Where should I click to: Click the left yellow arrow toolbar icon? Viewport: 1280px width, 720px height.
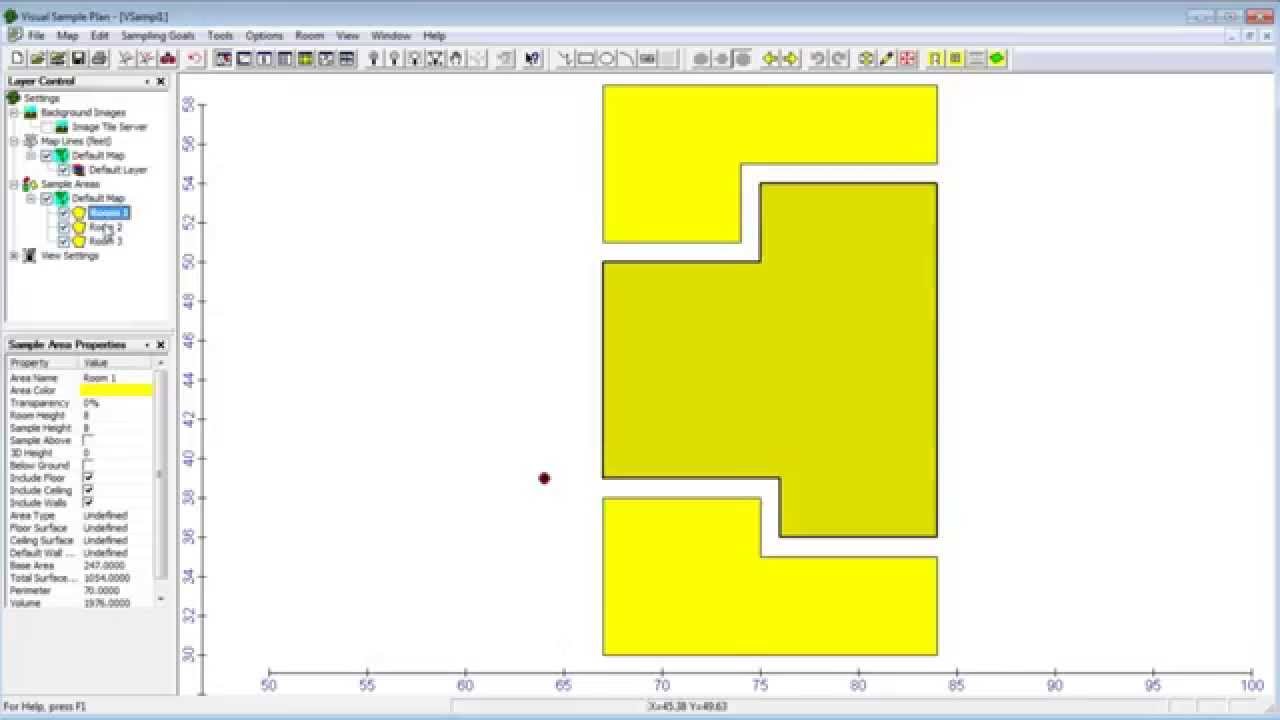[x=770, y=59]
